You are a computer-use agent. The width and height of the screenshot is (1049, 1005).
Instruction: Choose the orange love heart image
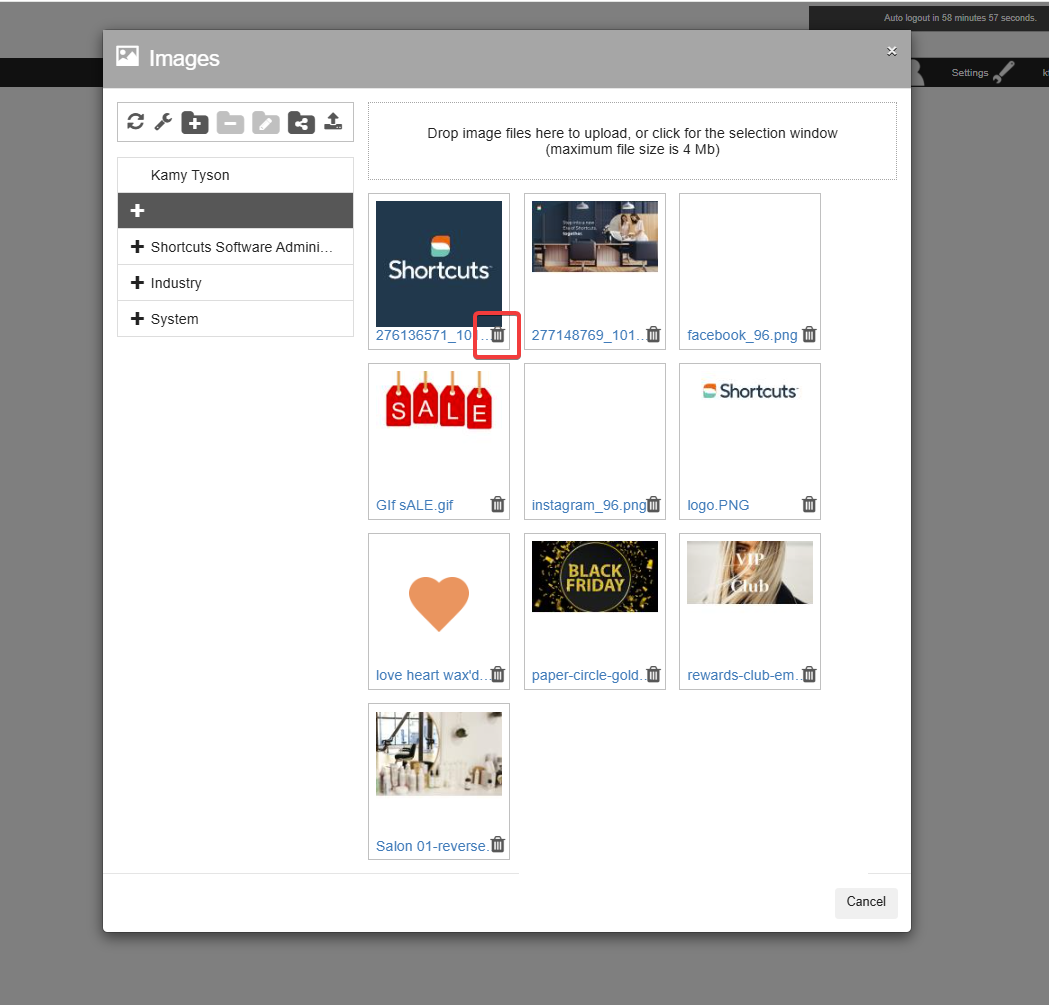coord(439,603)
